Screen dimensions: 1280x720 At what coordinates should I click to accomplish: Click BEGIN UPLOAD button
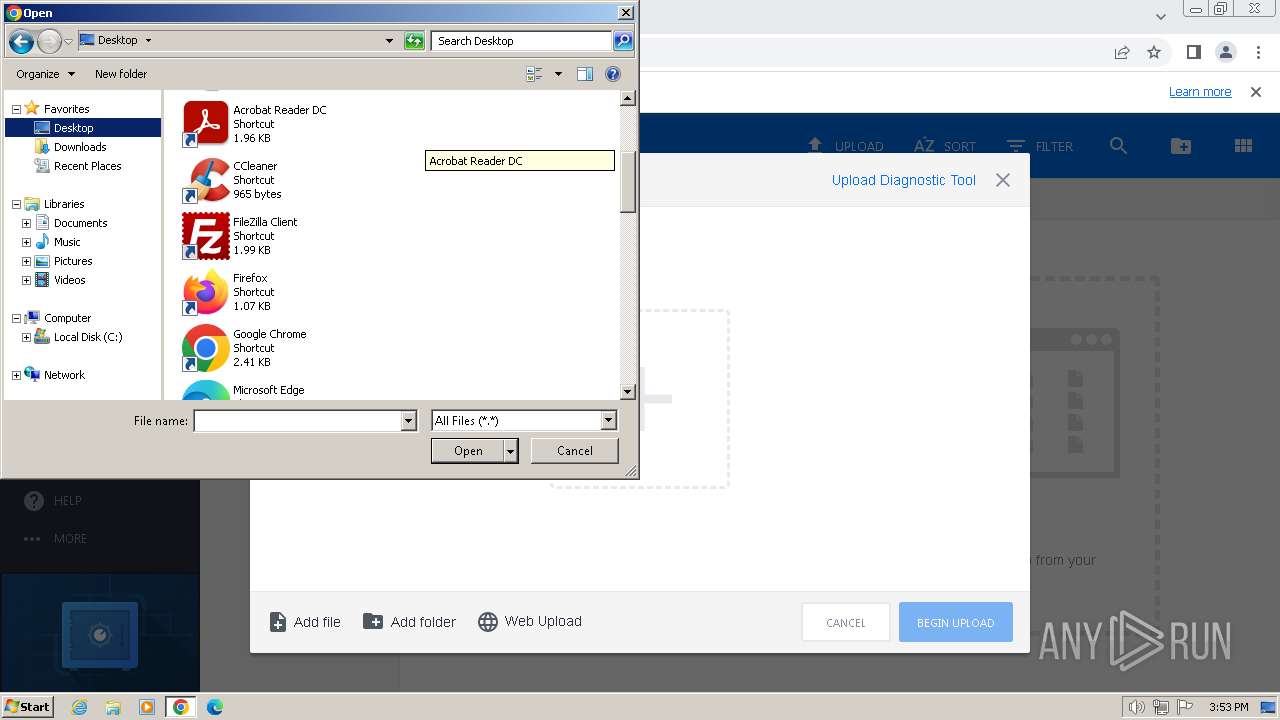click(x=955, y=622)
